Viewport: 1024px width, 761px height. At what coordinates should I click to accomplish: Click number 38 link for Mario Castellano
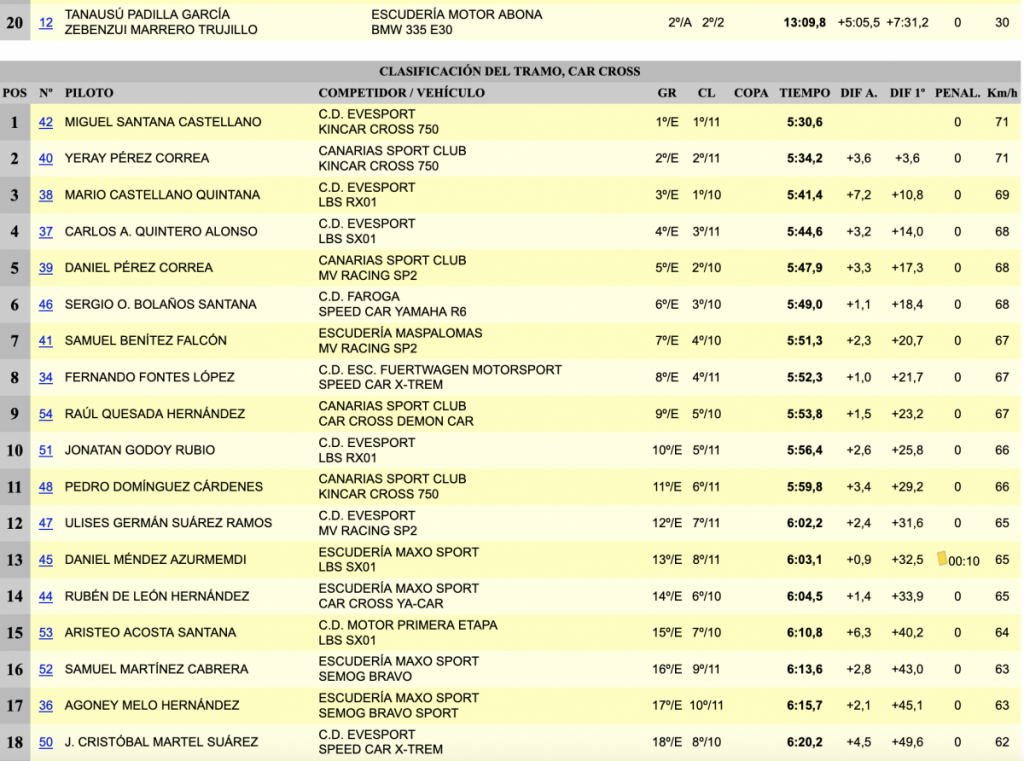coord(46,195)
